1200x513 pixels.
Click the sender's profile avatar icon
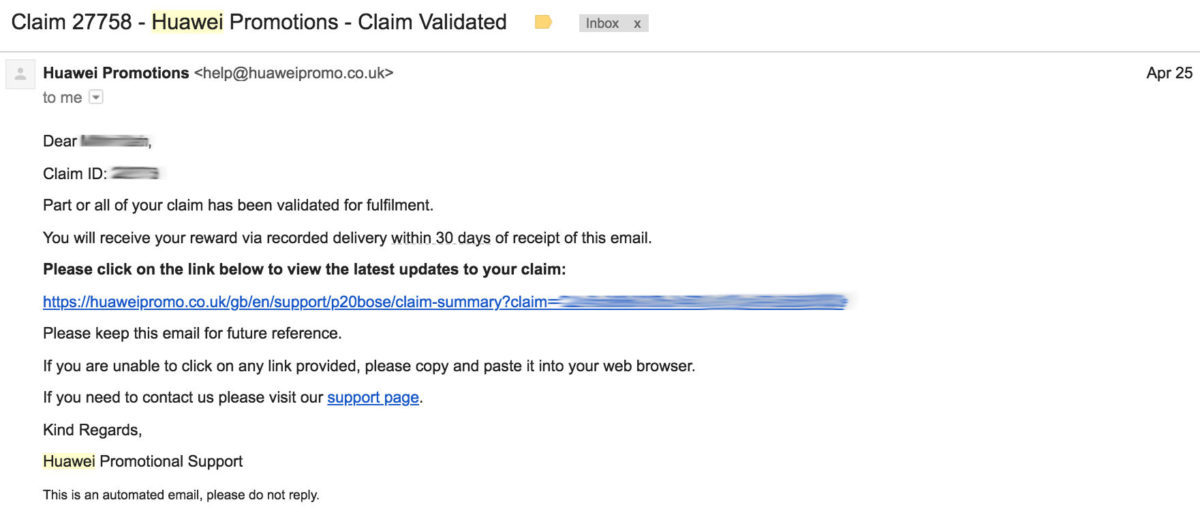click(20, 74)
